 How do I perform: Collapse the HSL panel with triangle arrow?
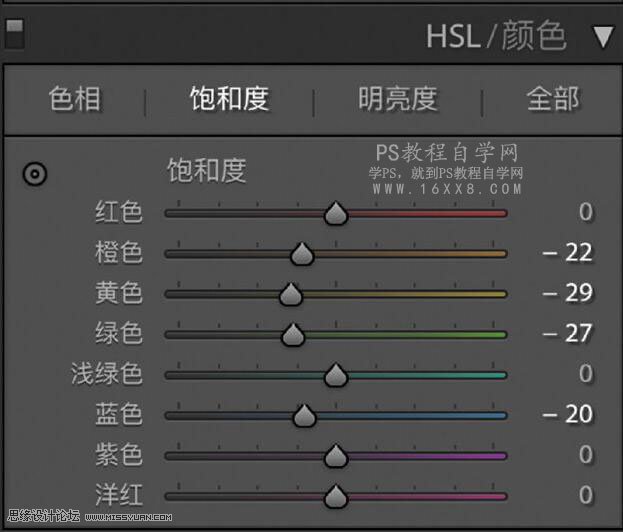pyautogui.click(x=602, y=38)
